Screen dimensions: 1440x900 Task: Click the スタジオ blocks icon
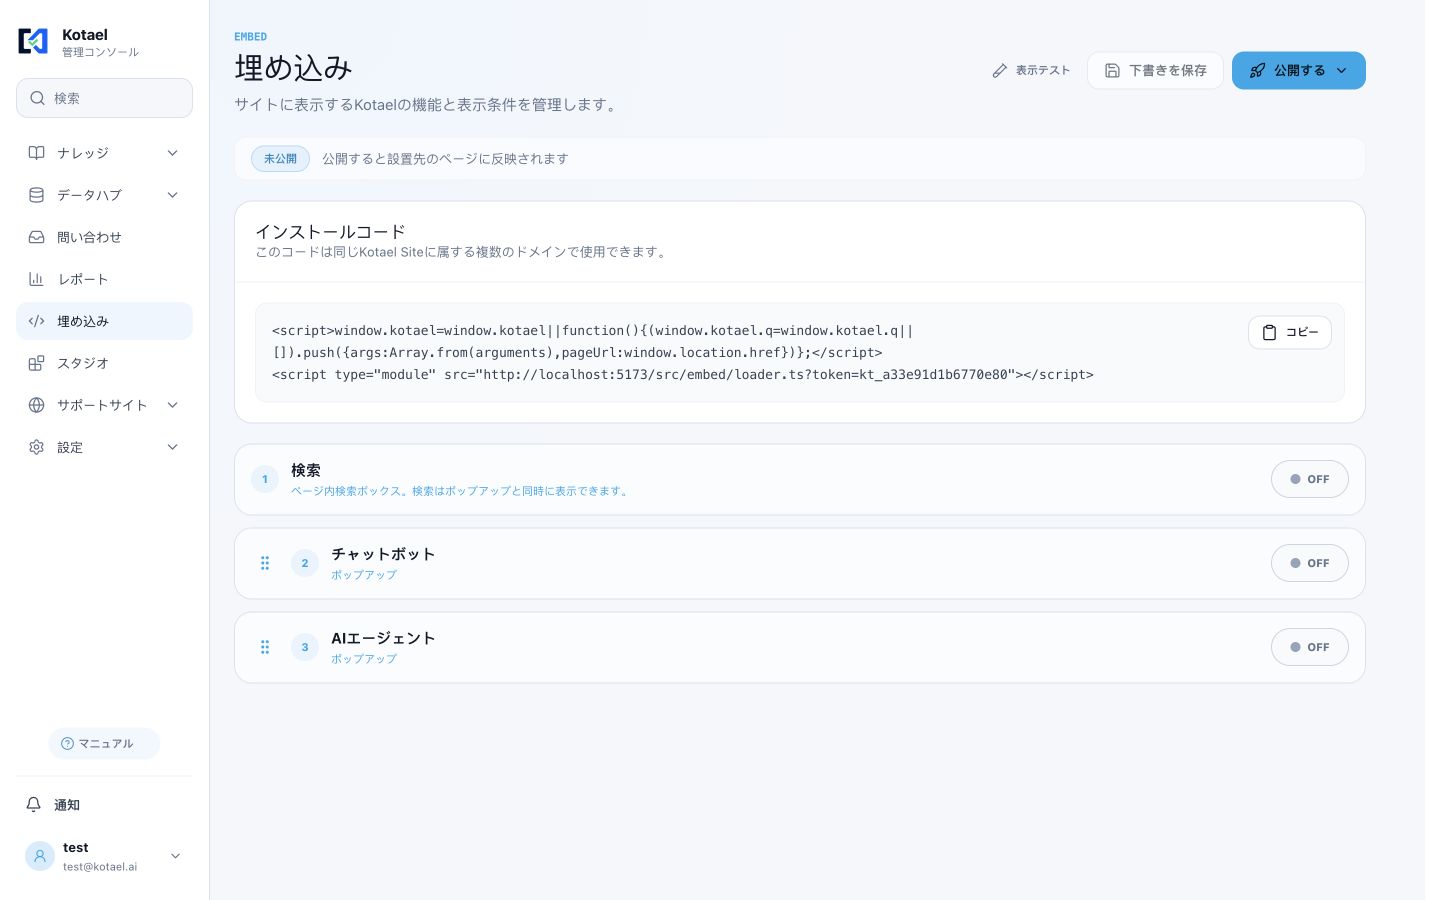pos(36,363)
